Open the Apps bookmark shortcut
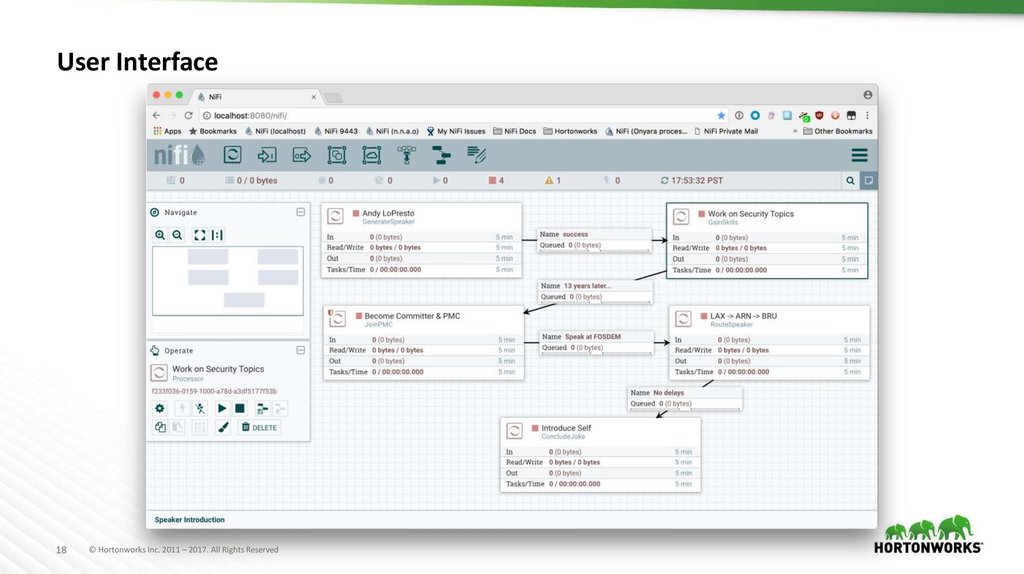 167,131
